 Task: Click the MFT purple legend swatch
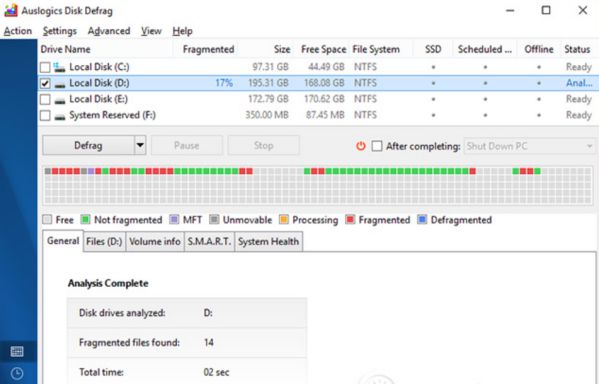174,219
